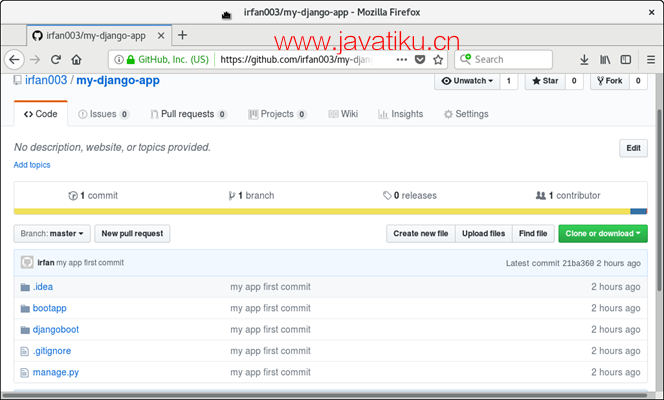
Task: Open the .gitignore file
Action: coord(52,351)
